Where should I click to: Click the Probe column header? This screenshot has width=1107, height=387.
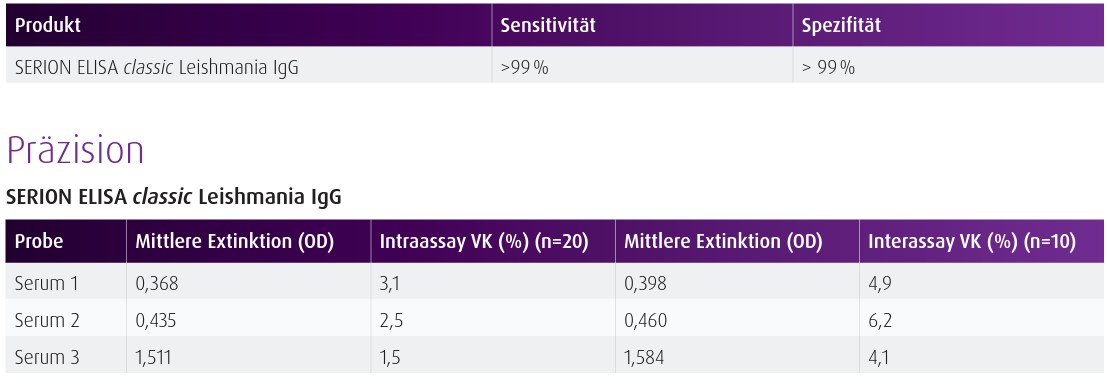(x=39, y=242)
